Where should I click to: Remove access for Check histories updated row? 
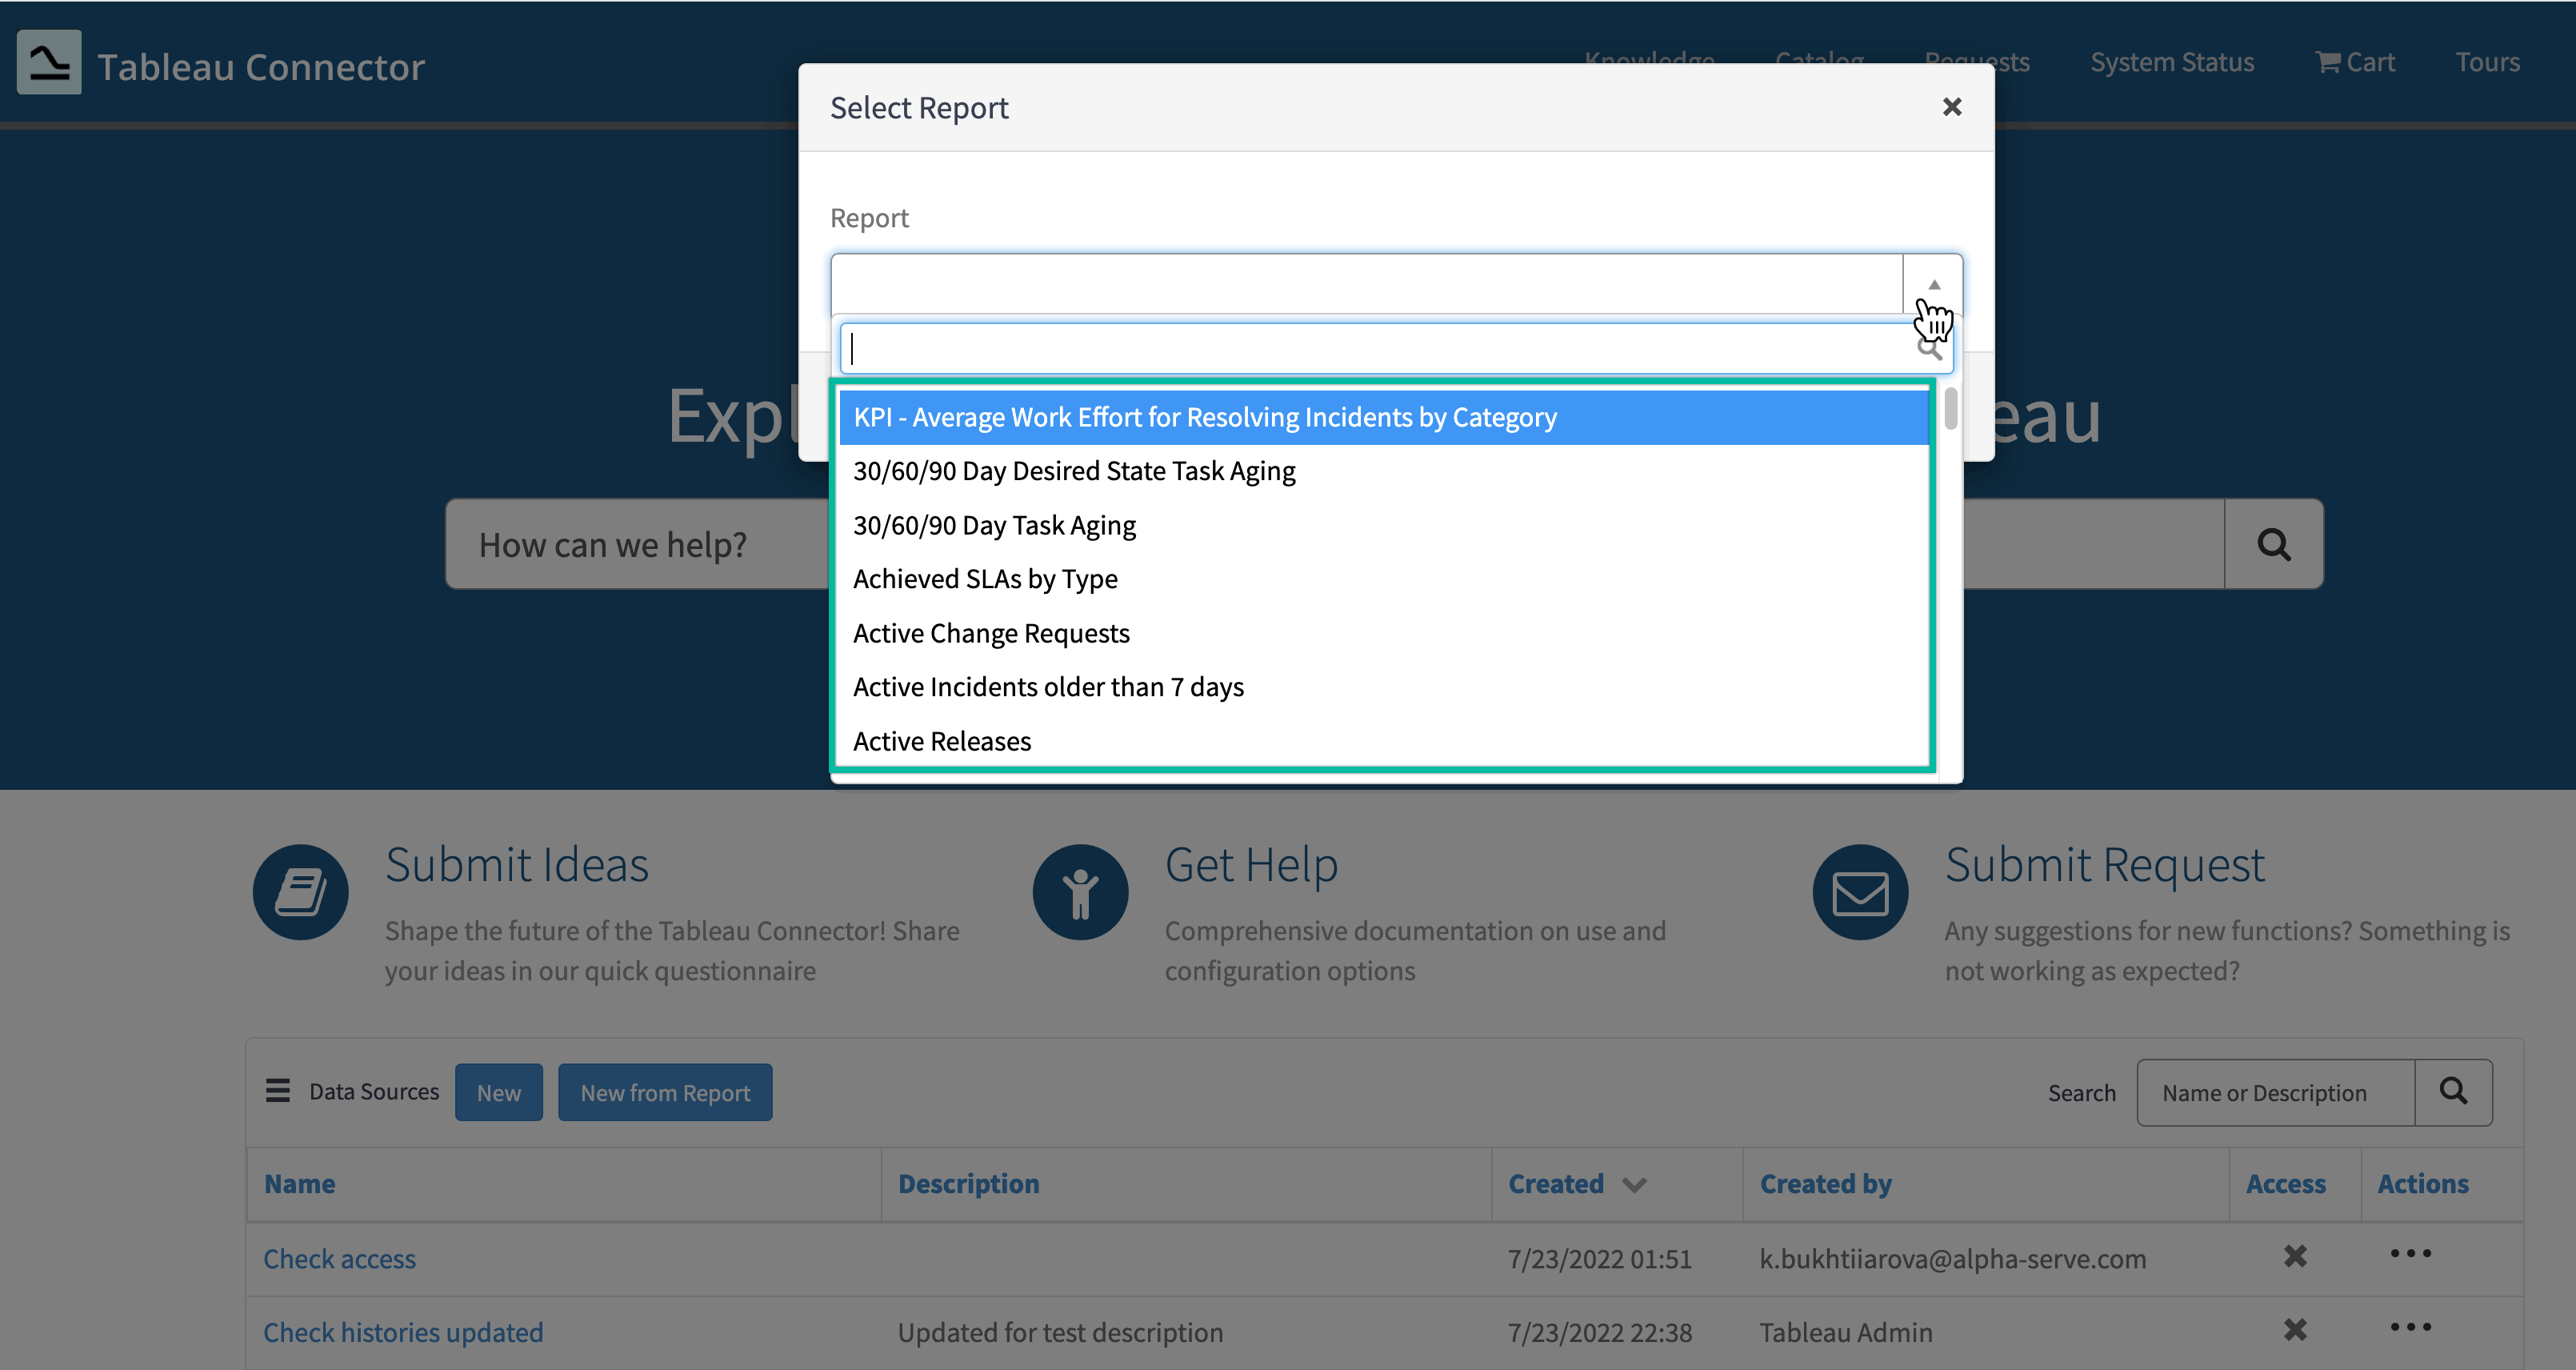[x=2296, y=1330]
